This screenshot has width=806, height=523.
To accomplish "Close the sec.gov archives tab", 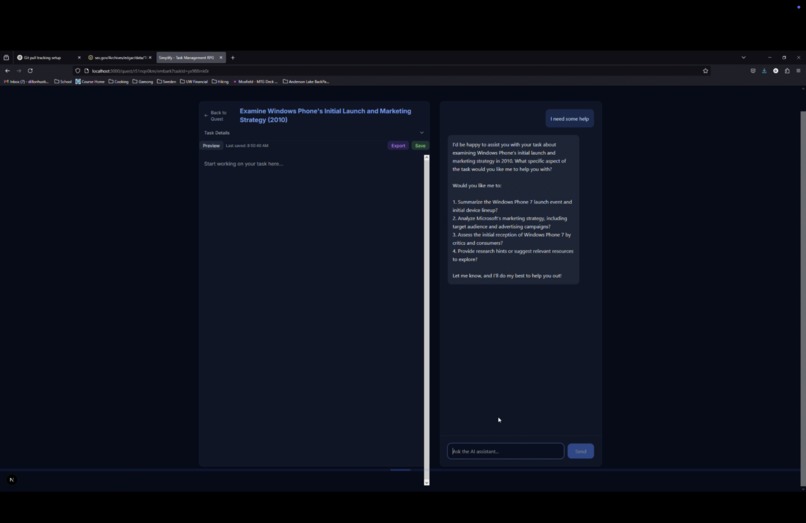I will point(150,58).
